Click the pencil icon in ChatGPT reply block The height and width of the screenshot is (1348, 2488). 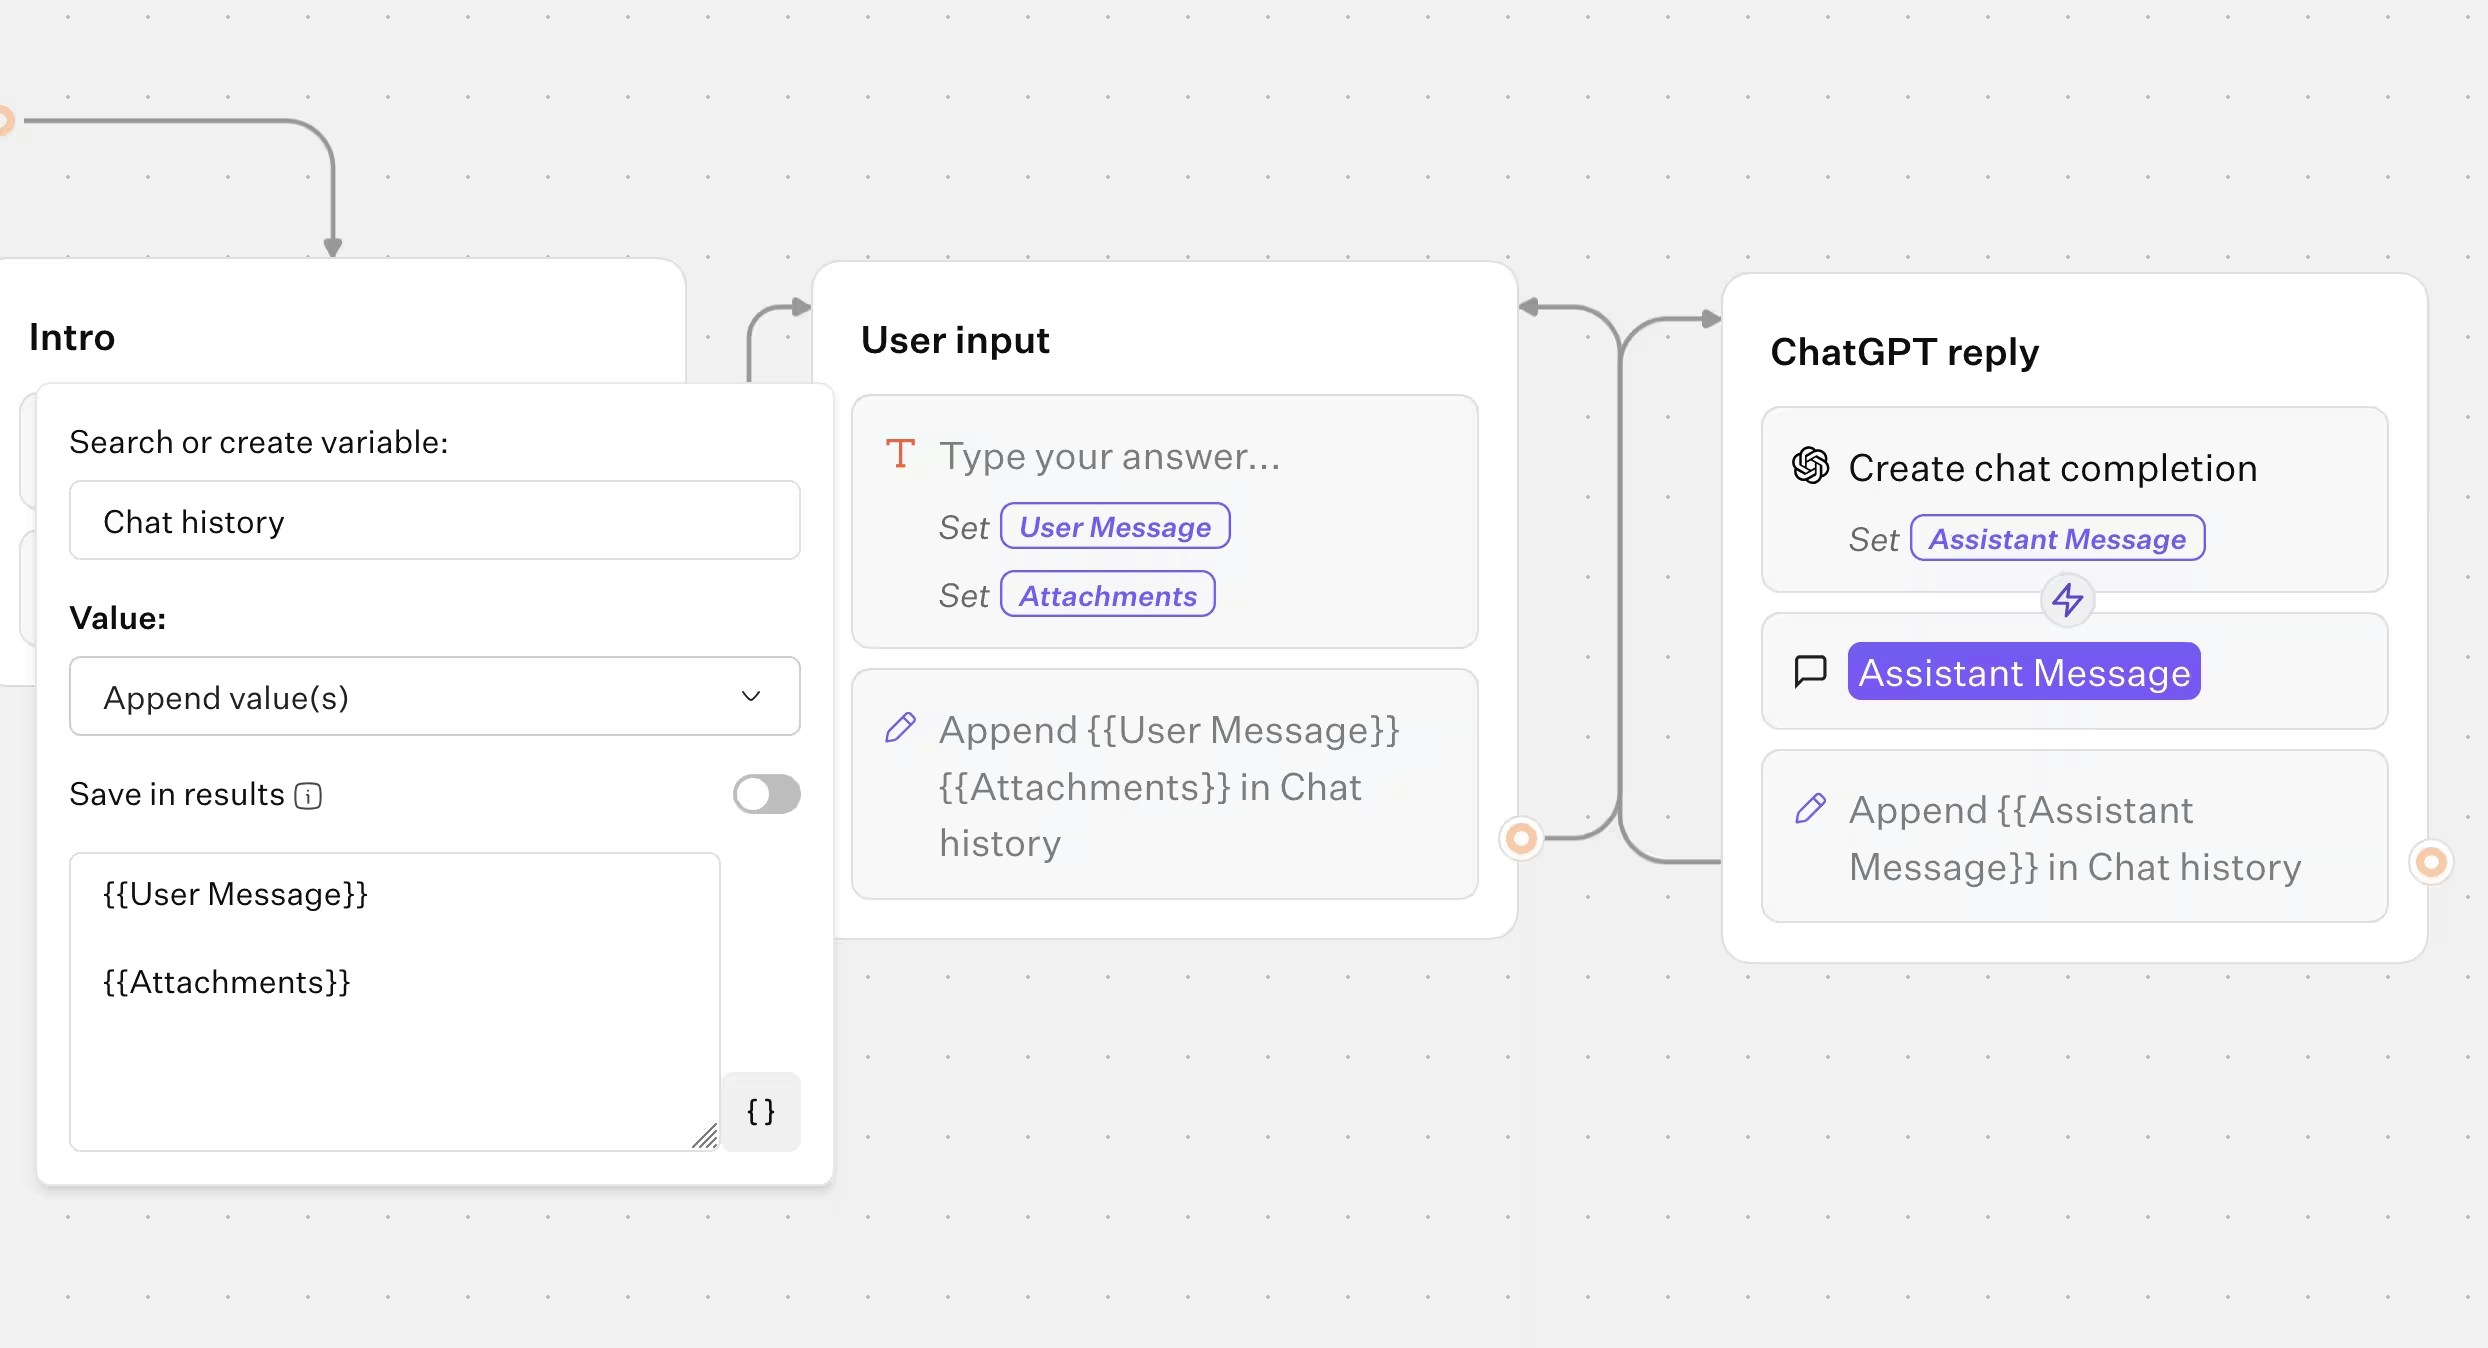pyautogui.click(x=1810, y=808)
